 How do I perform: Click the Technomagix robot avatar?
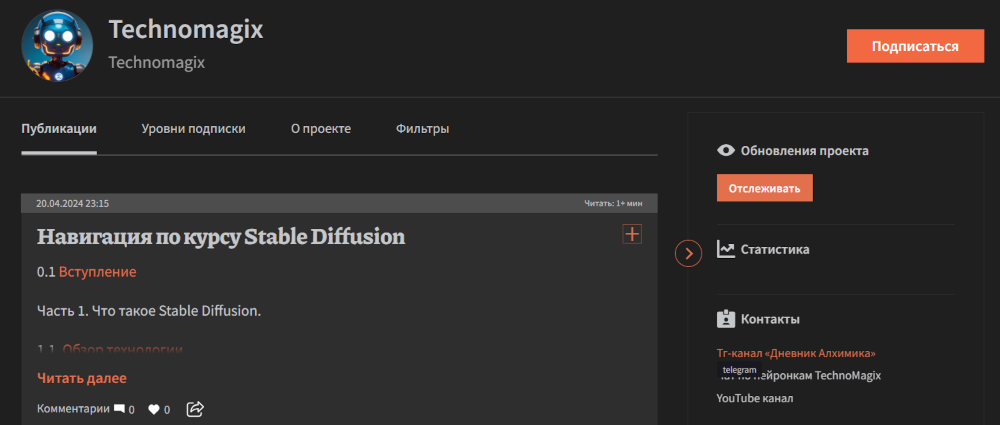click(57, 46)
